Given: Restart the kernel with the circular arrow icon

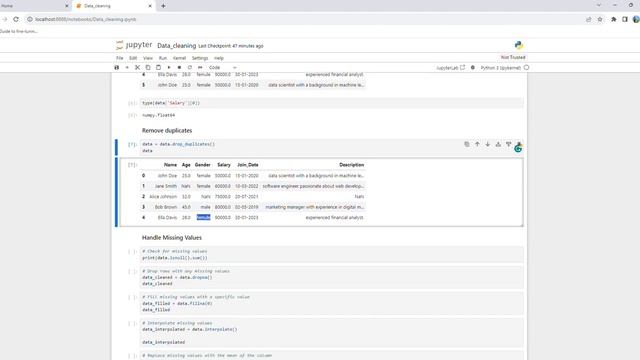Looking at the screenshot, I should pyautogui.click(x=190, y=67).
